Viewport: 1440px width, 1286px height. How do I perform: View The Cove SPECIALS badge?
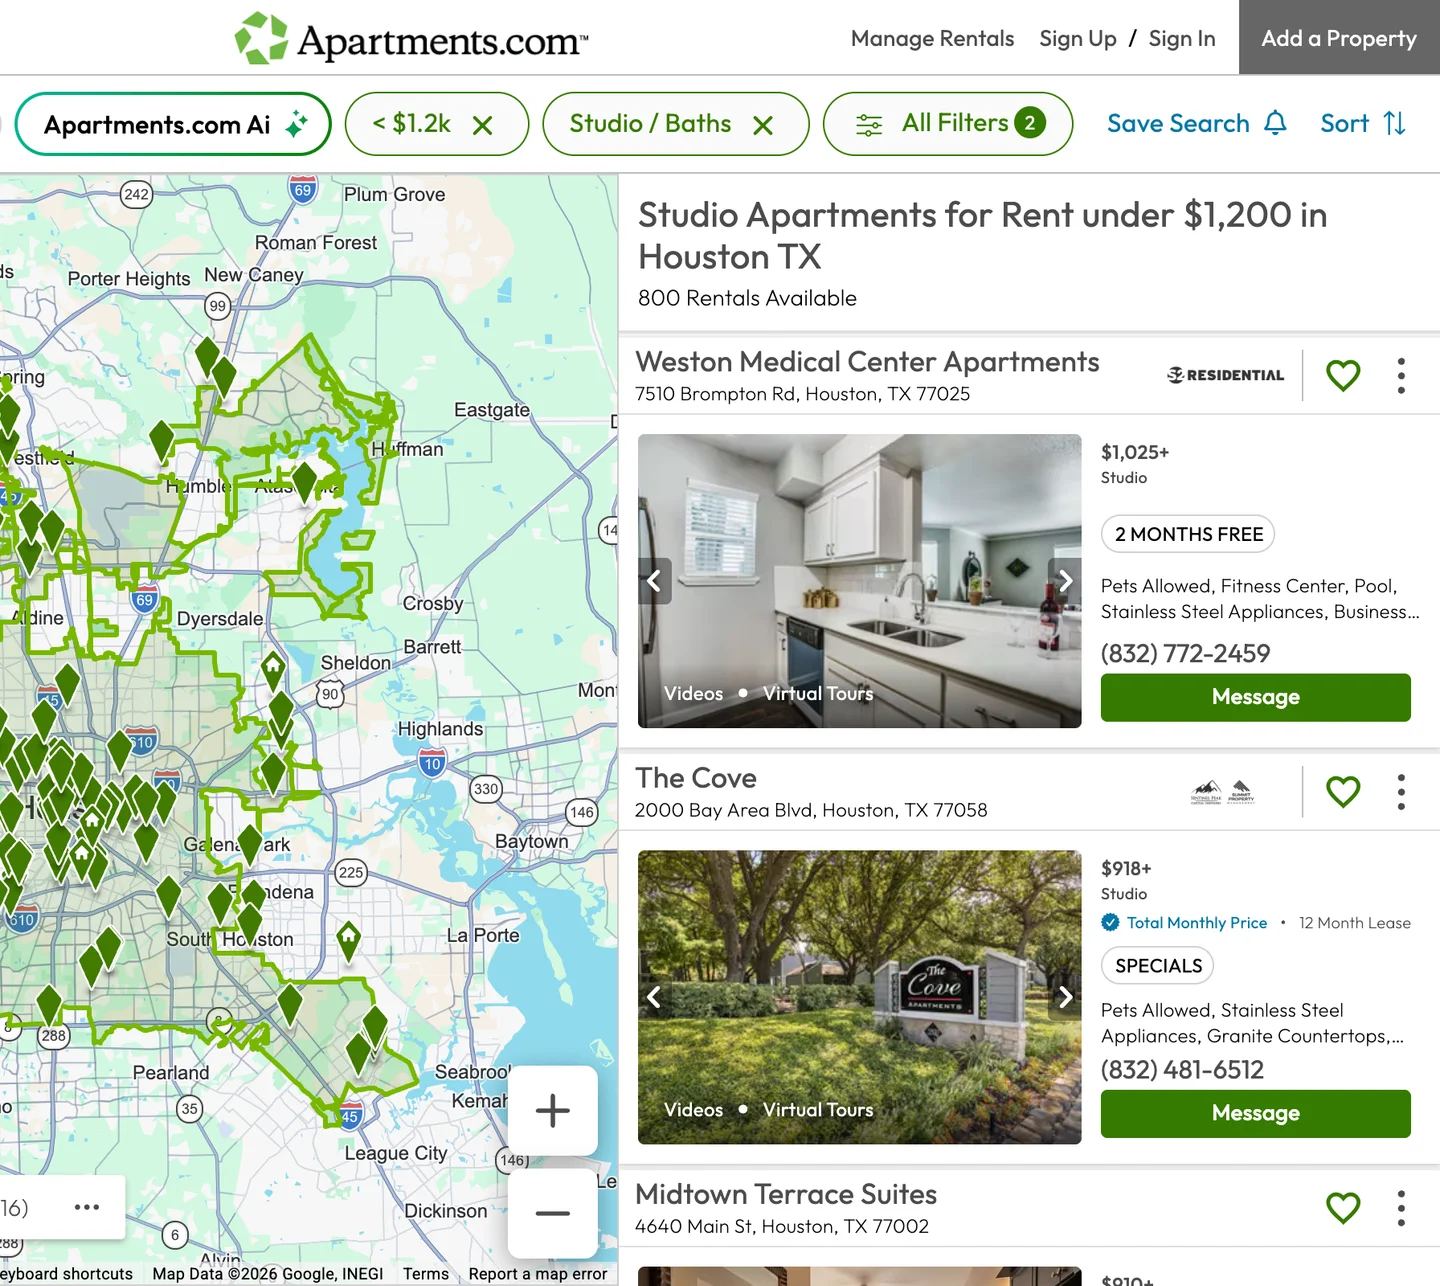(x=1158, y=966)
